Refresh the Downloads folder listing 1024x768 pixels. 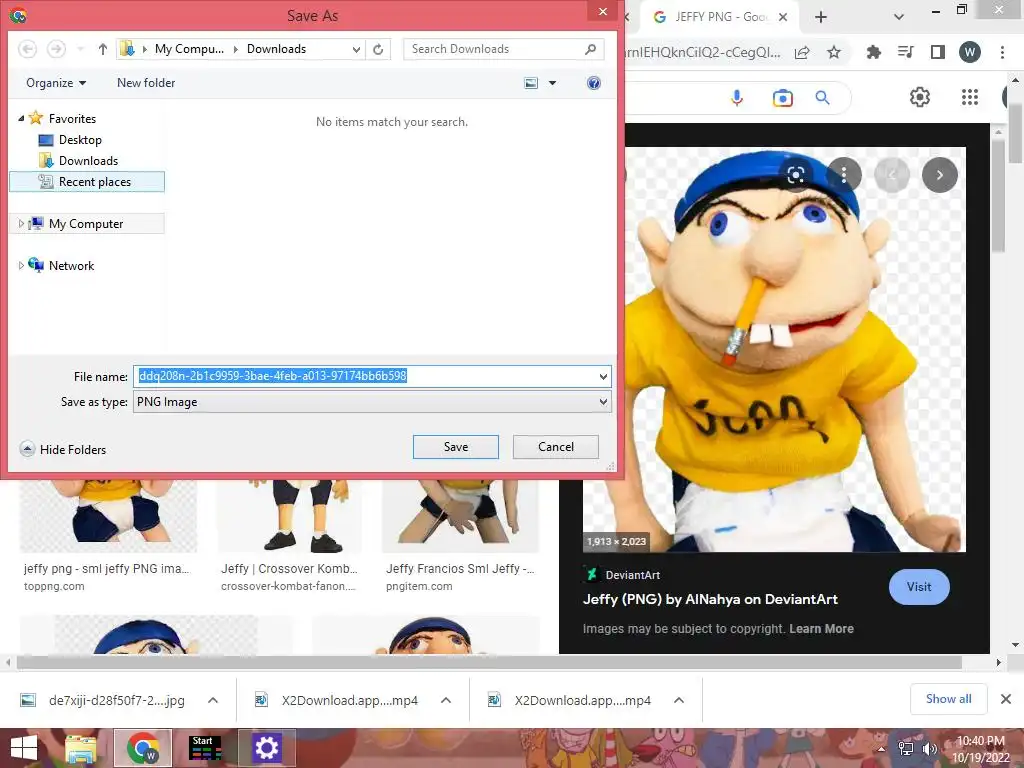[378, 49]
